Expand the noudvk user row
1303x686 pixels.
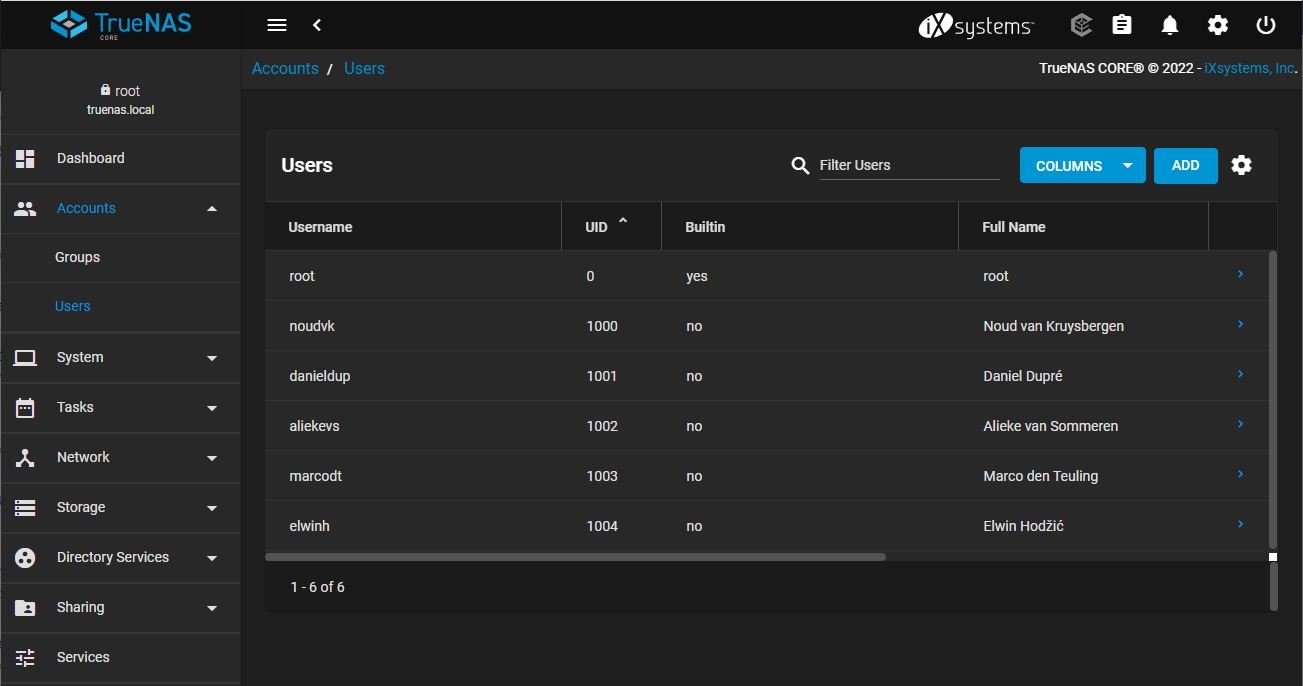[x=1240, y=324]
